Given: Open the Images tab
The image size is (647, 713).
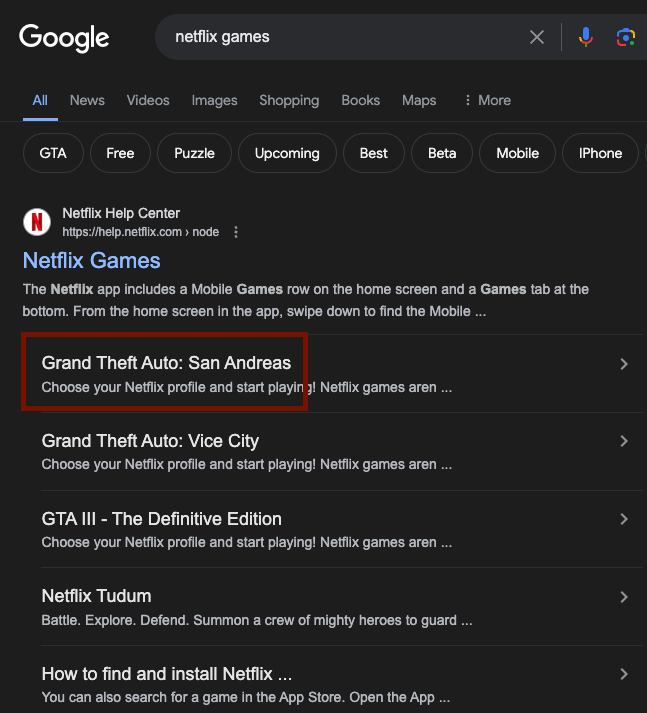Looking at the screenshot, I should coord(214,100).
